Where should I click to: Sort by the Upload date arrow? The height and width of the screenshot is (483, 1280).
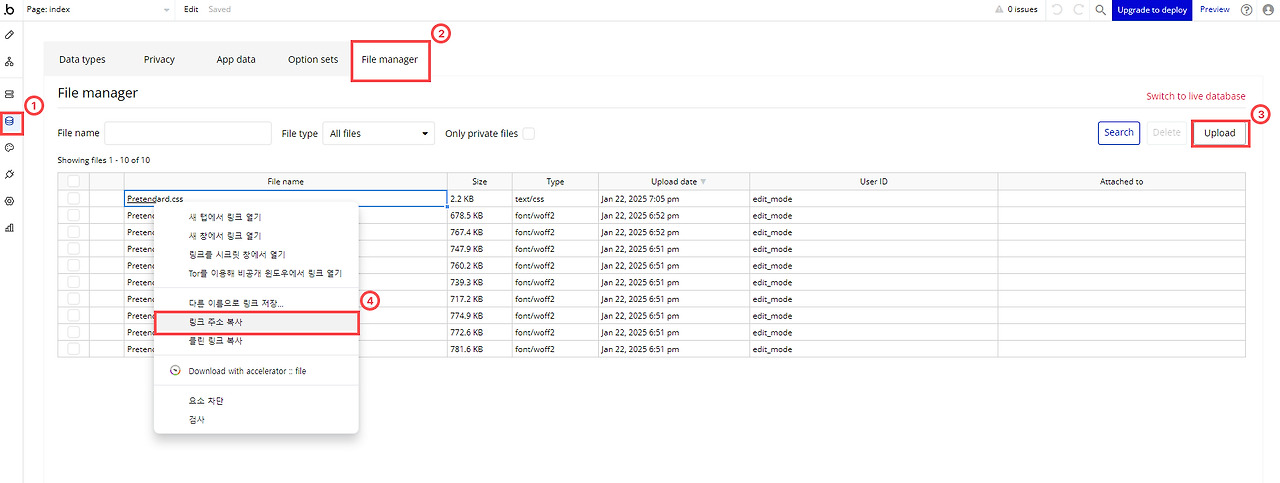(x=703, y=182)
